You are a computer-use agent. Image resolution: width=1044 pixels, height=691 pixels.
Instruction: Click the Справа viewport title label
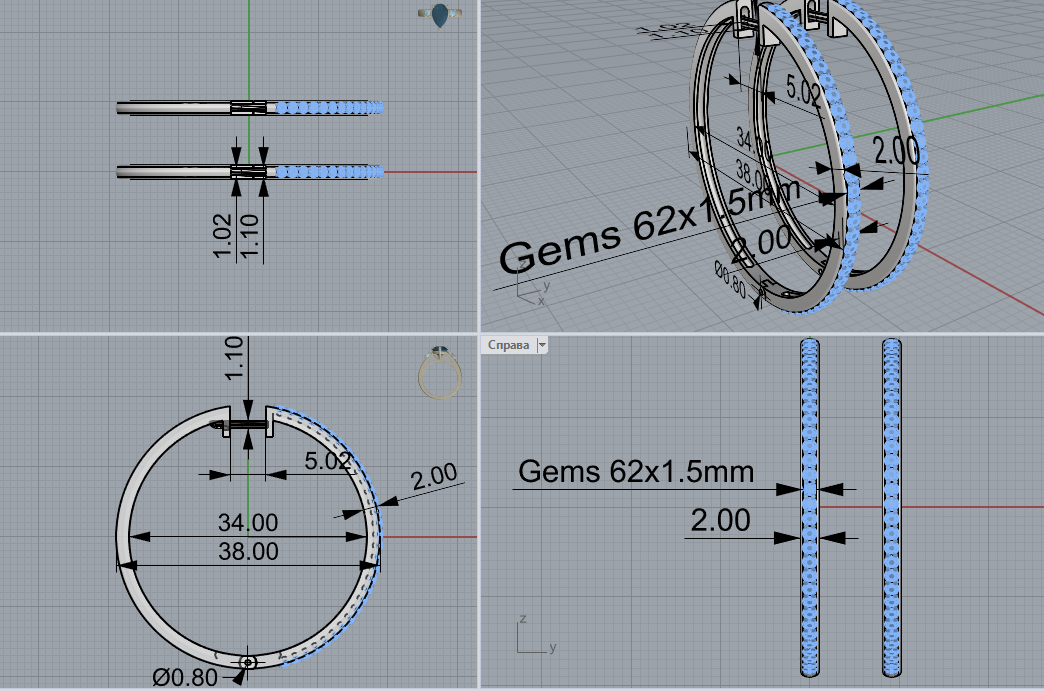[508, 345]
